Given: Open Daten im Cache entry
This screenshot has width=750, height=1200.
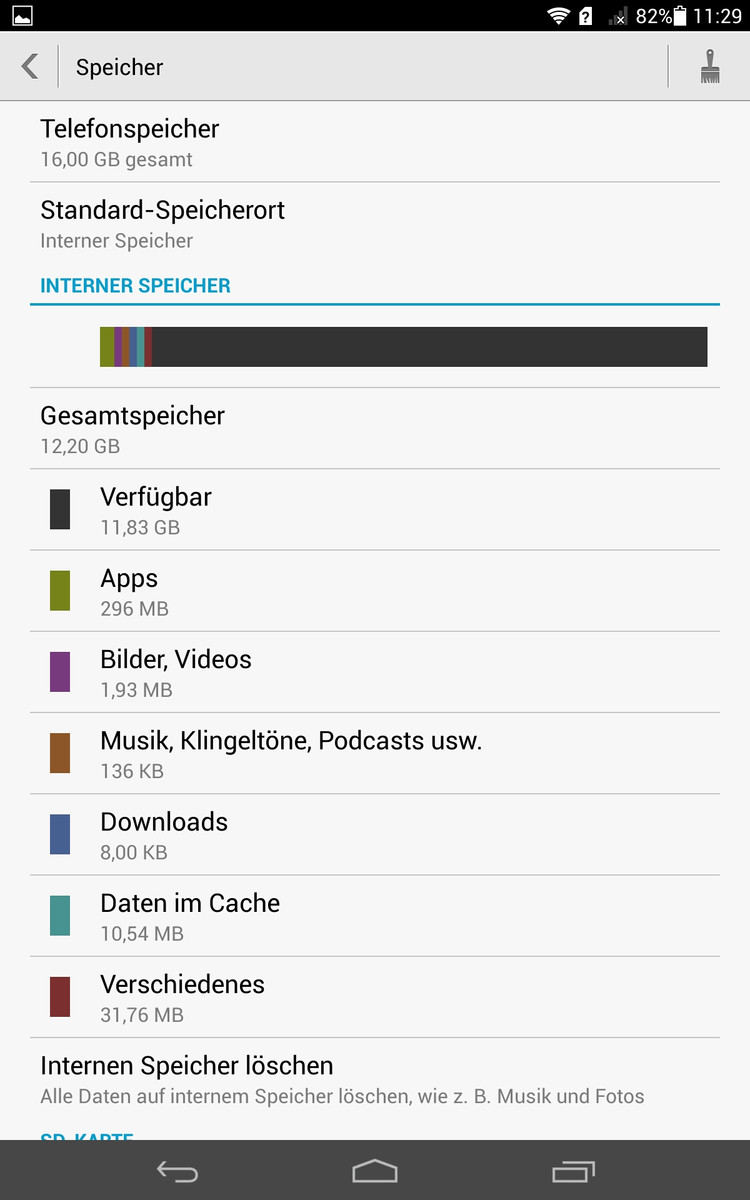Looking at the screenshot, I should (375, 916).
